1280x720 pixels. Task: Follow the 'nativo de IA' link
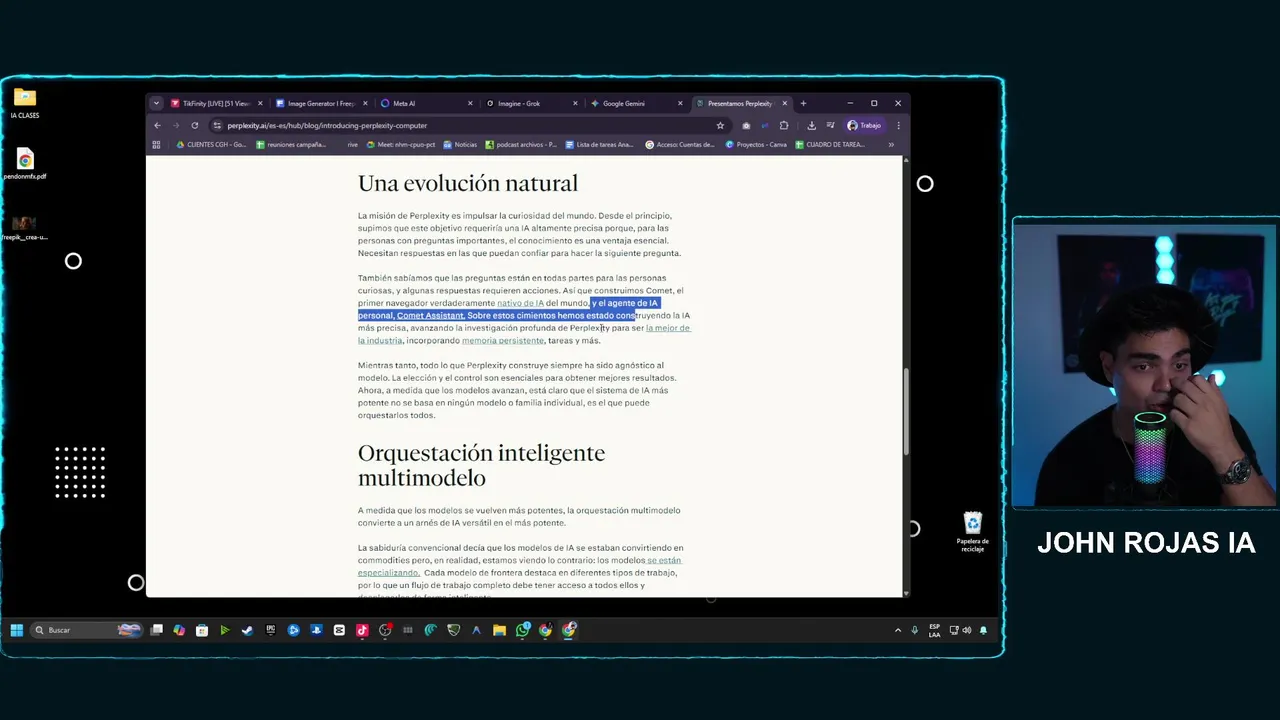[x=520, y=303]
